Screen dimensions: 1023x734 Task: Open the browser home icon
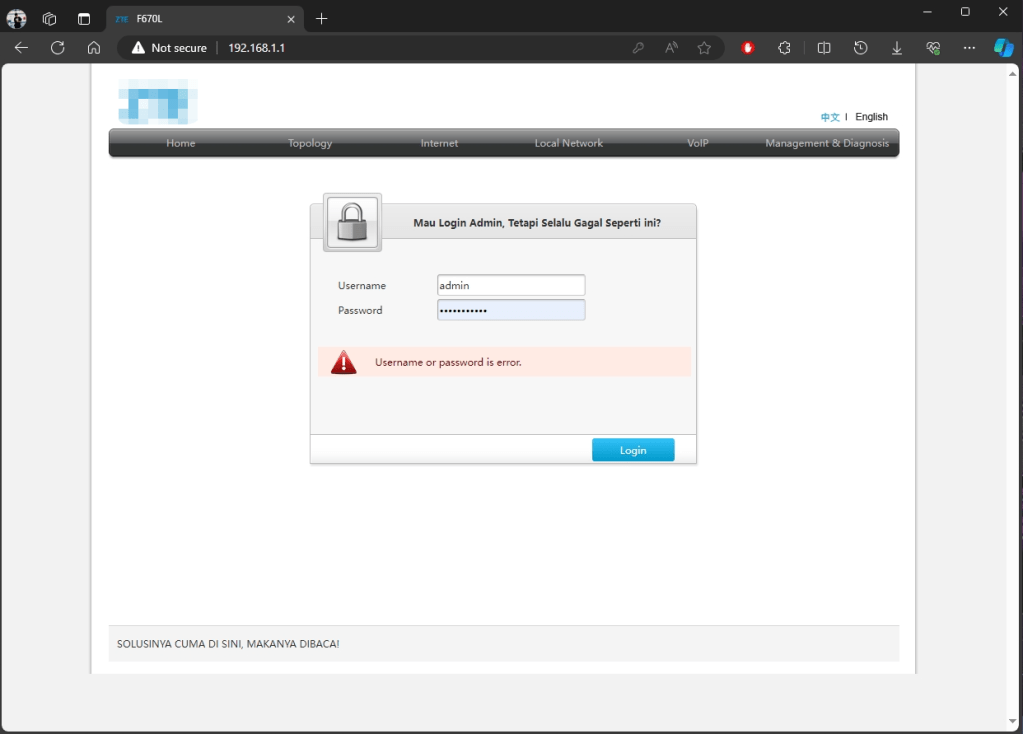94,47
